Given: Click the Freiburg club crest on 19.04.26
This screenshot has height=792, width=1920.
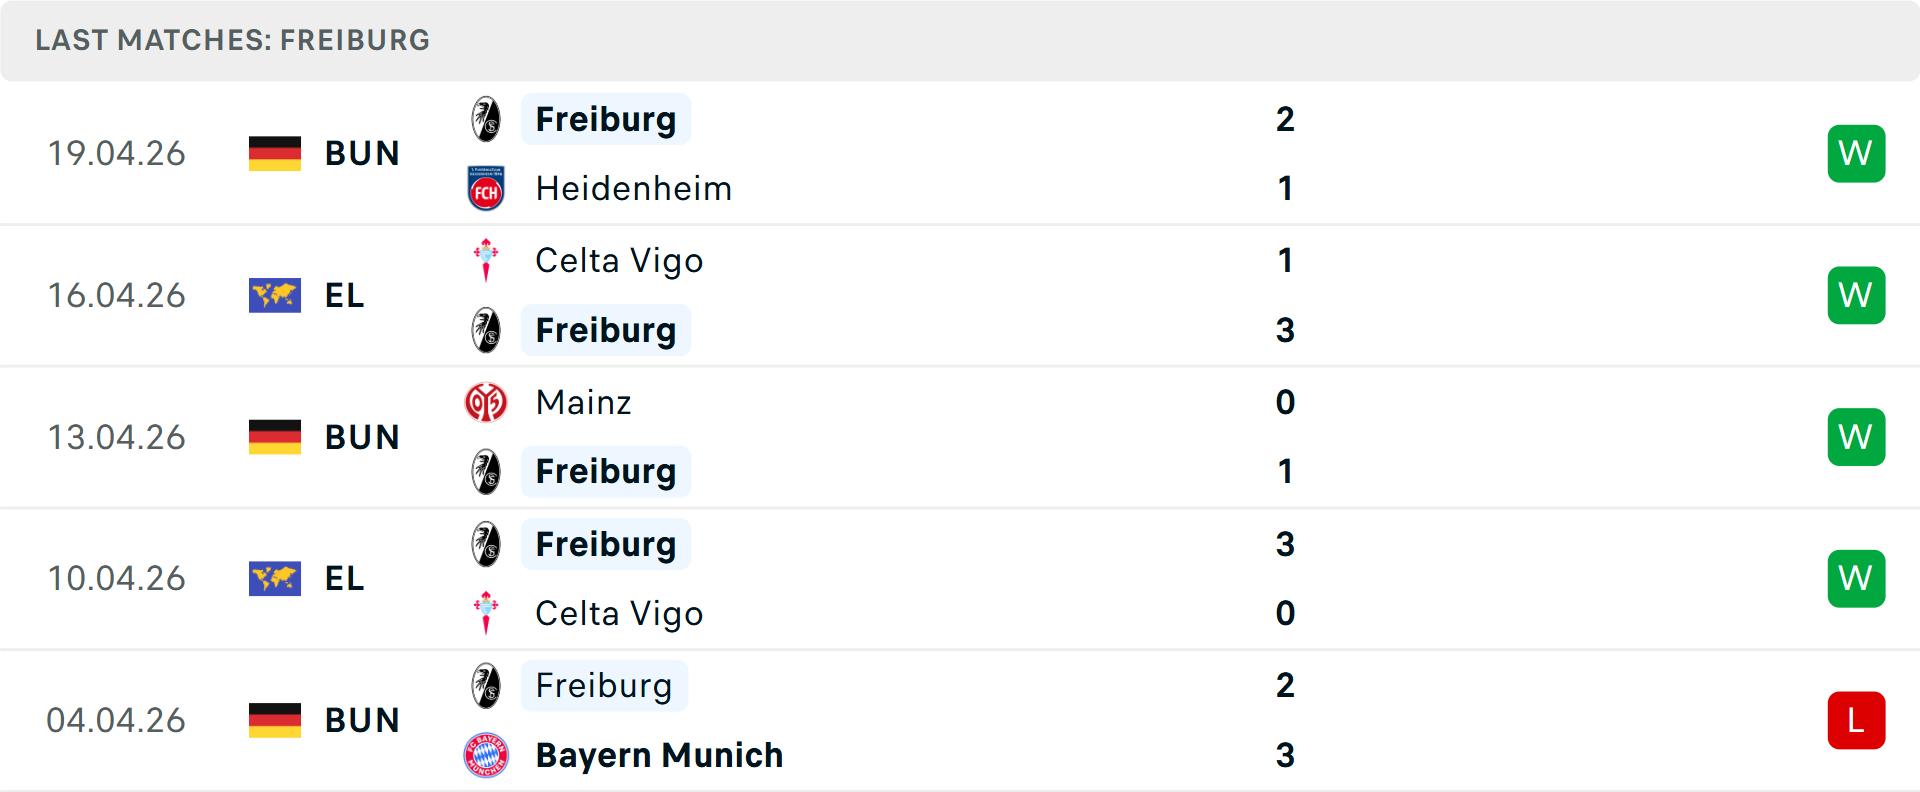Looking at the screenshot, I should click(487, 117).
